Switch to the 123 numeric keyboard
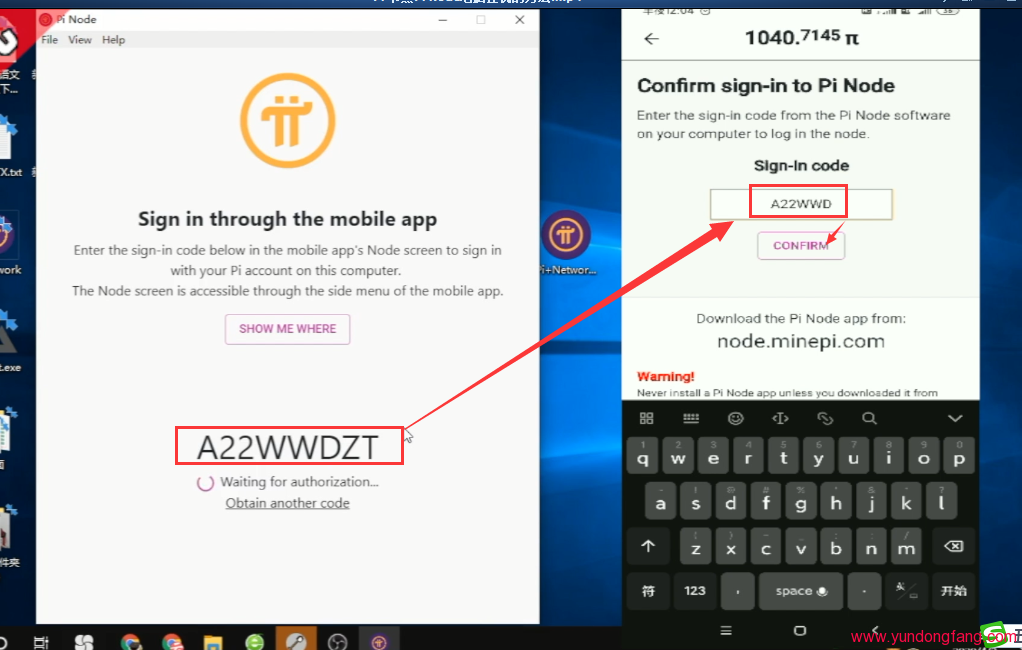1022x650 pixels. pyautogui.click(x=695, y=591)
